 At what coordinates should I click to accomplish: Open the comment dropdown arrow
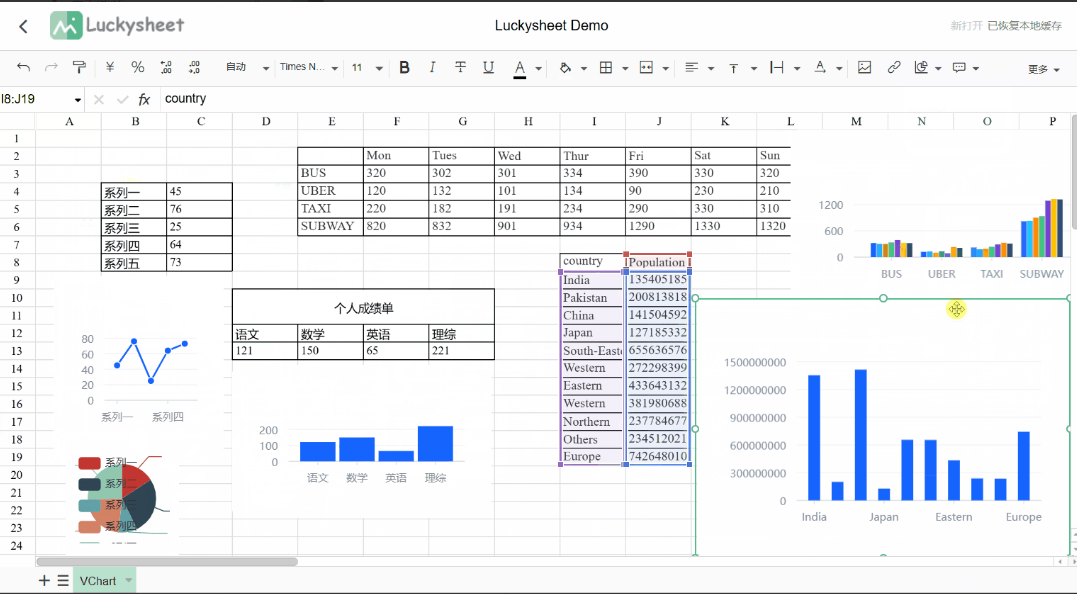(x=976, y=69)
